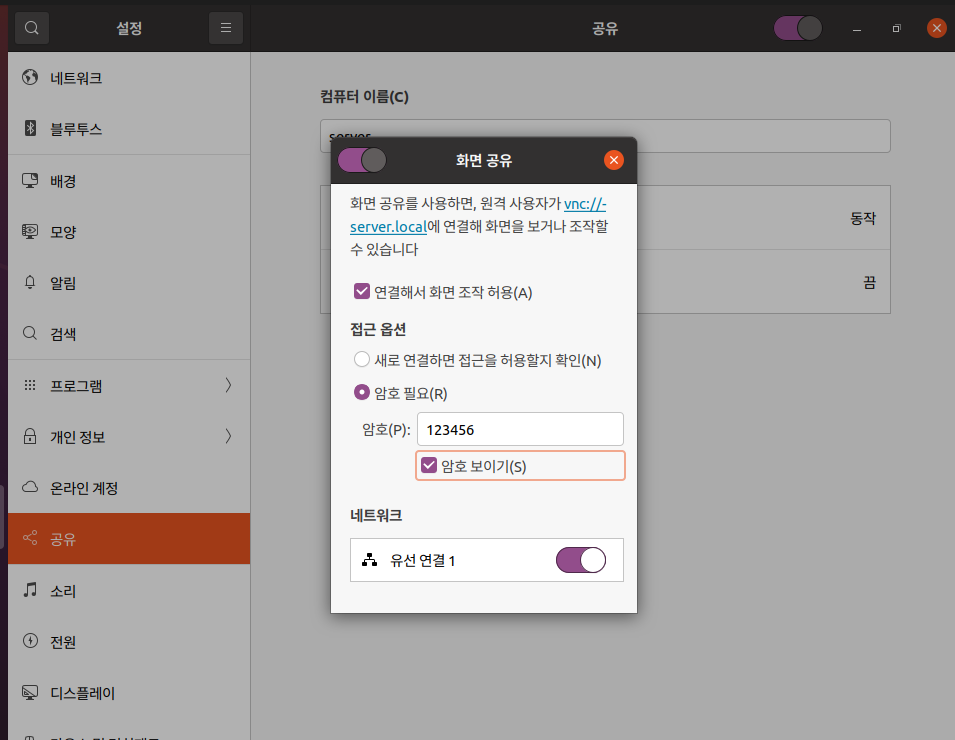The height and width of the screenshot is (740, 955).
Task: Open 네트워크 settings panel
Action: [129, 78]
